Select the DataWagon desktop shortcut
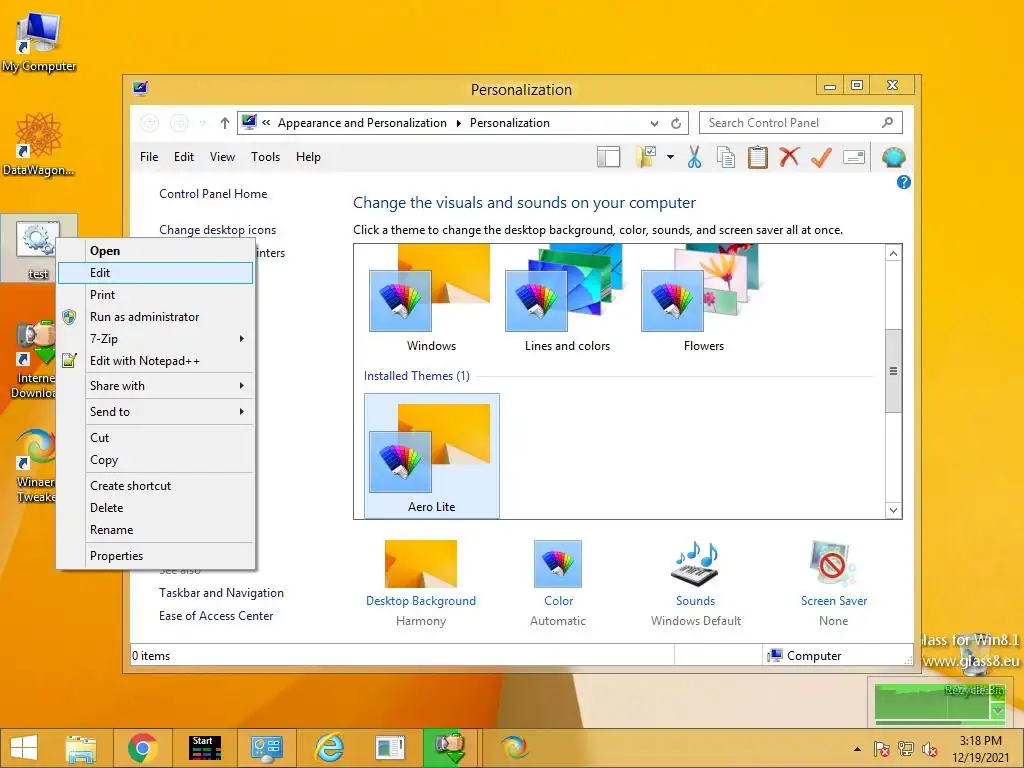This screenshot has width=1024, height=768. click(x=39, y=144)
